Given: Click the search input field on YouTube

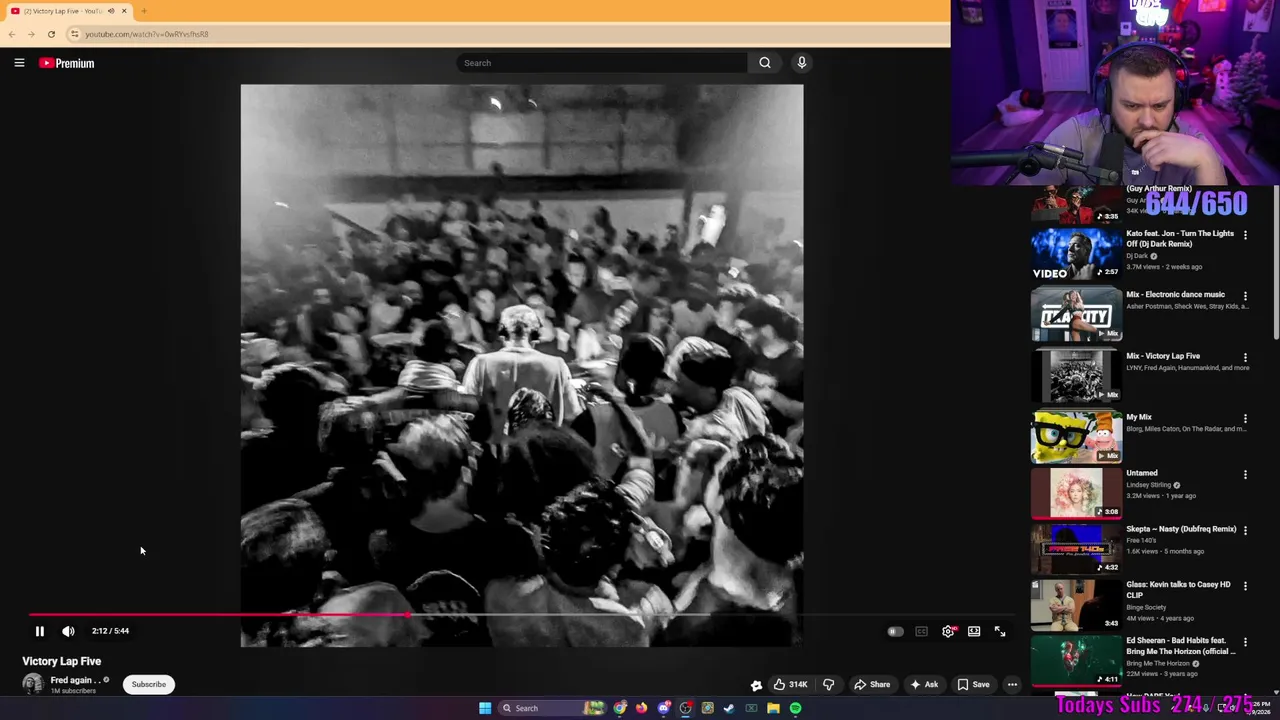Looking at the screenshot, I should click(602, 63).
